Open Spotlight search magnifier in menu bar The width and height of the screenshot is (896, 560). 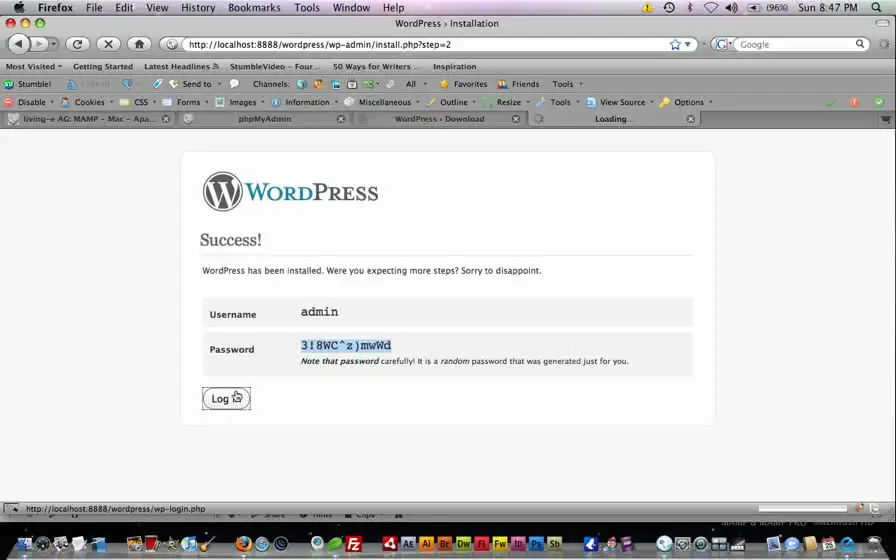point(876,7)
